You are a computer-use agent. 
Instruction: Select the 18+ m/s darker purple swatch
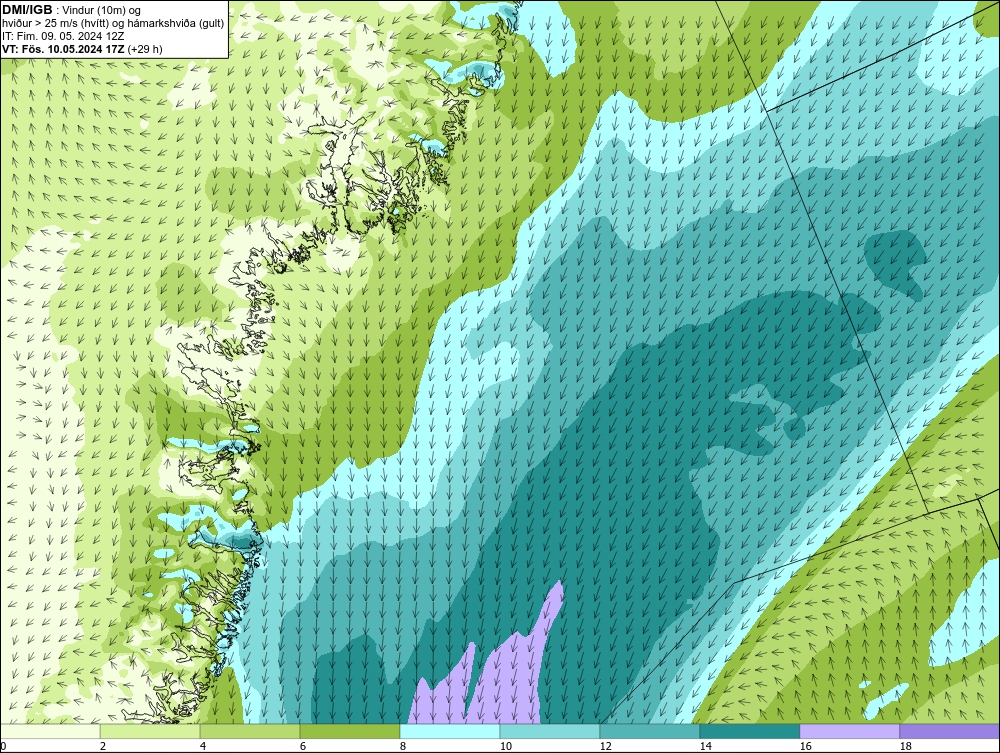950,731
